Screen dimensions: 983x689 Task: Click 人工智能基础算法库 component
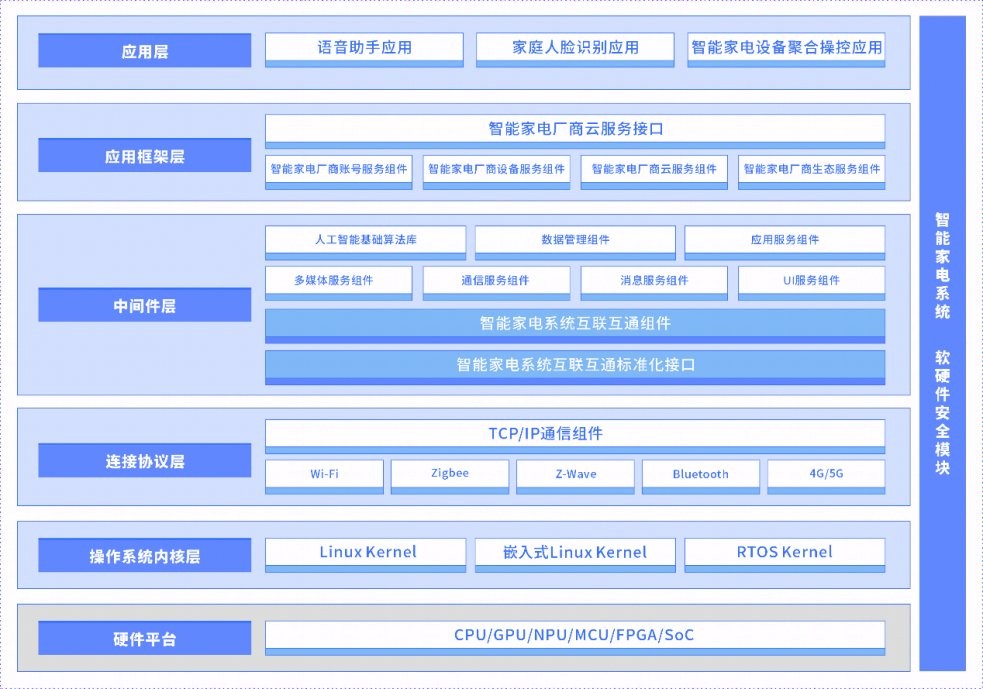[x=365, y=239]
